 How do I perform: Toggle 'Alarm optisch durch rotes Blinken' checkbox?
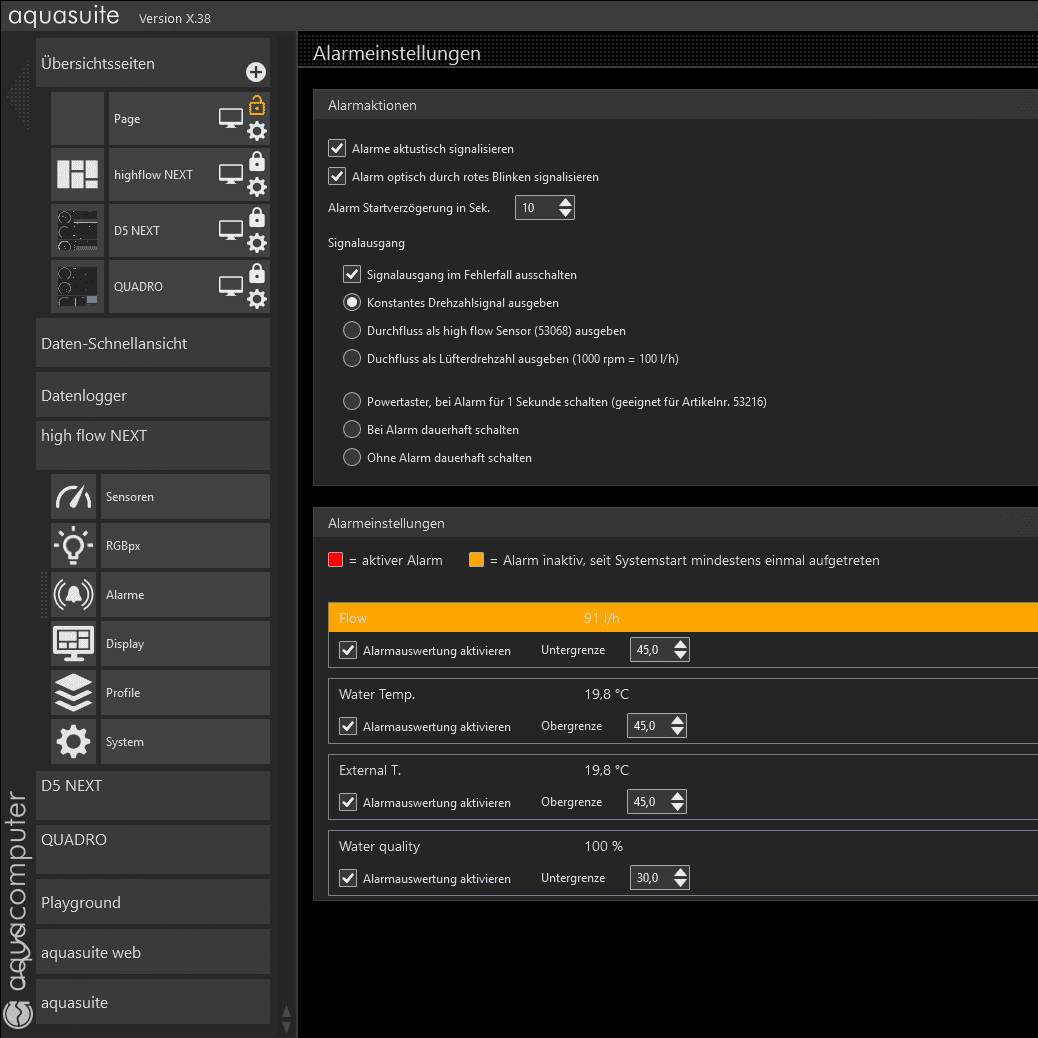click(x=337, y=176)
